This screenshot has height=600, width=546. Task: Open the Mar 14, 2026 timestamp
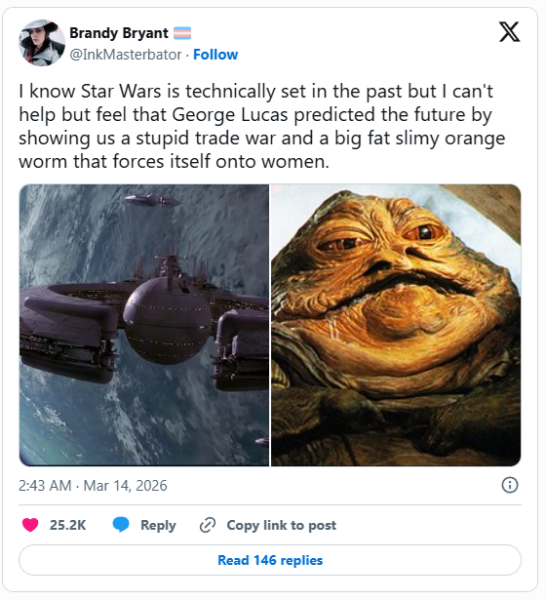point(125,486)
